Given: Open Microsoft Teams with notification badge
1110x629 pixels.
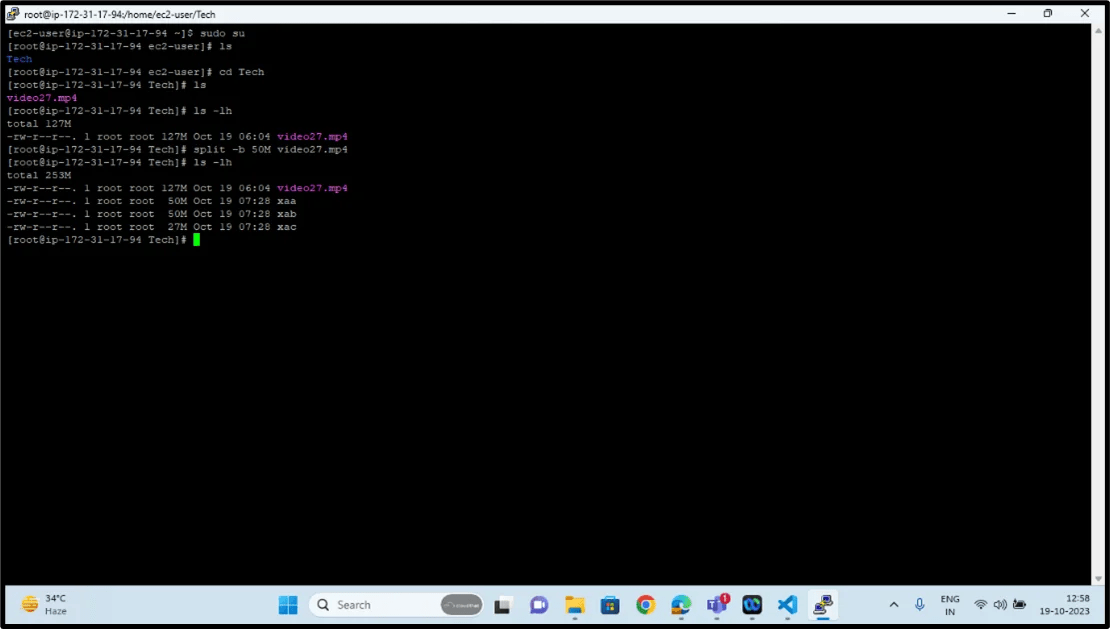Looking at the screenshot, I should pos(716,605).
